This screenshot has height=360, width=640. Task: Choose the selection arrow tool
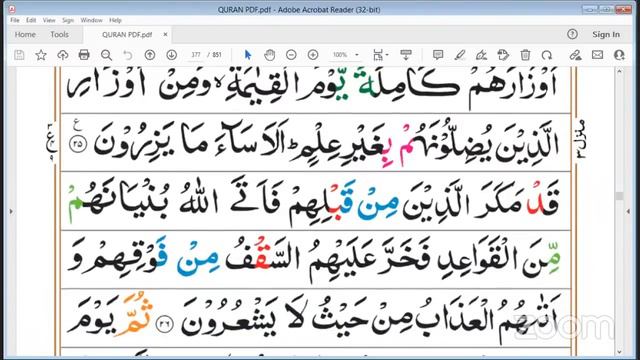(248, 55)
